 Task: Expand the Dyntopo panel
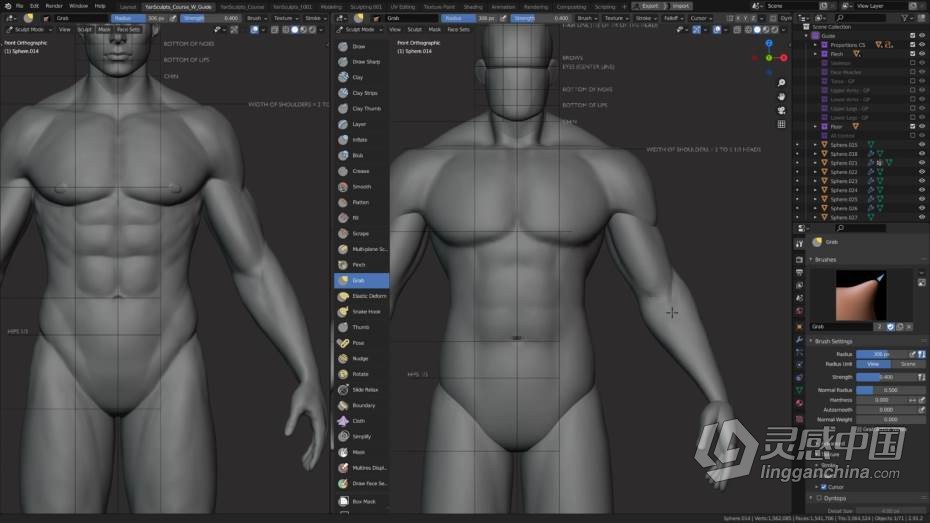pyautogui.click(x=811, y=498)
